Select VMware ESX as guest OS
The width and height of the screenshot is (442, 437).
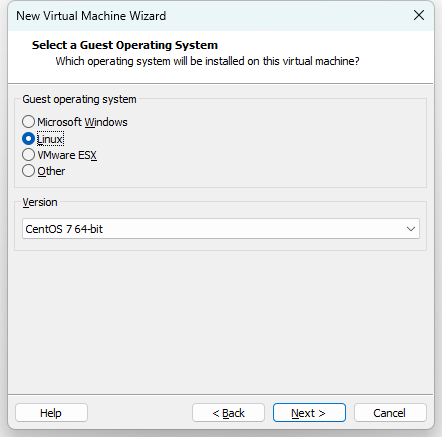(x=28, y=155)
